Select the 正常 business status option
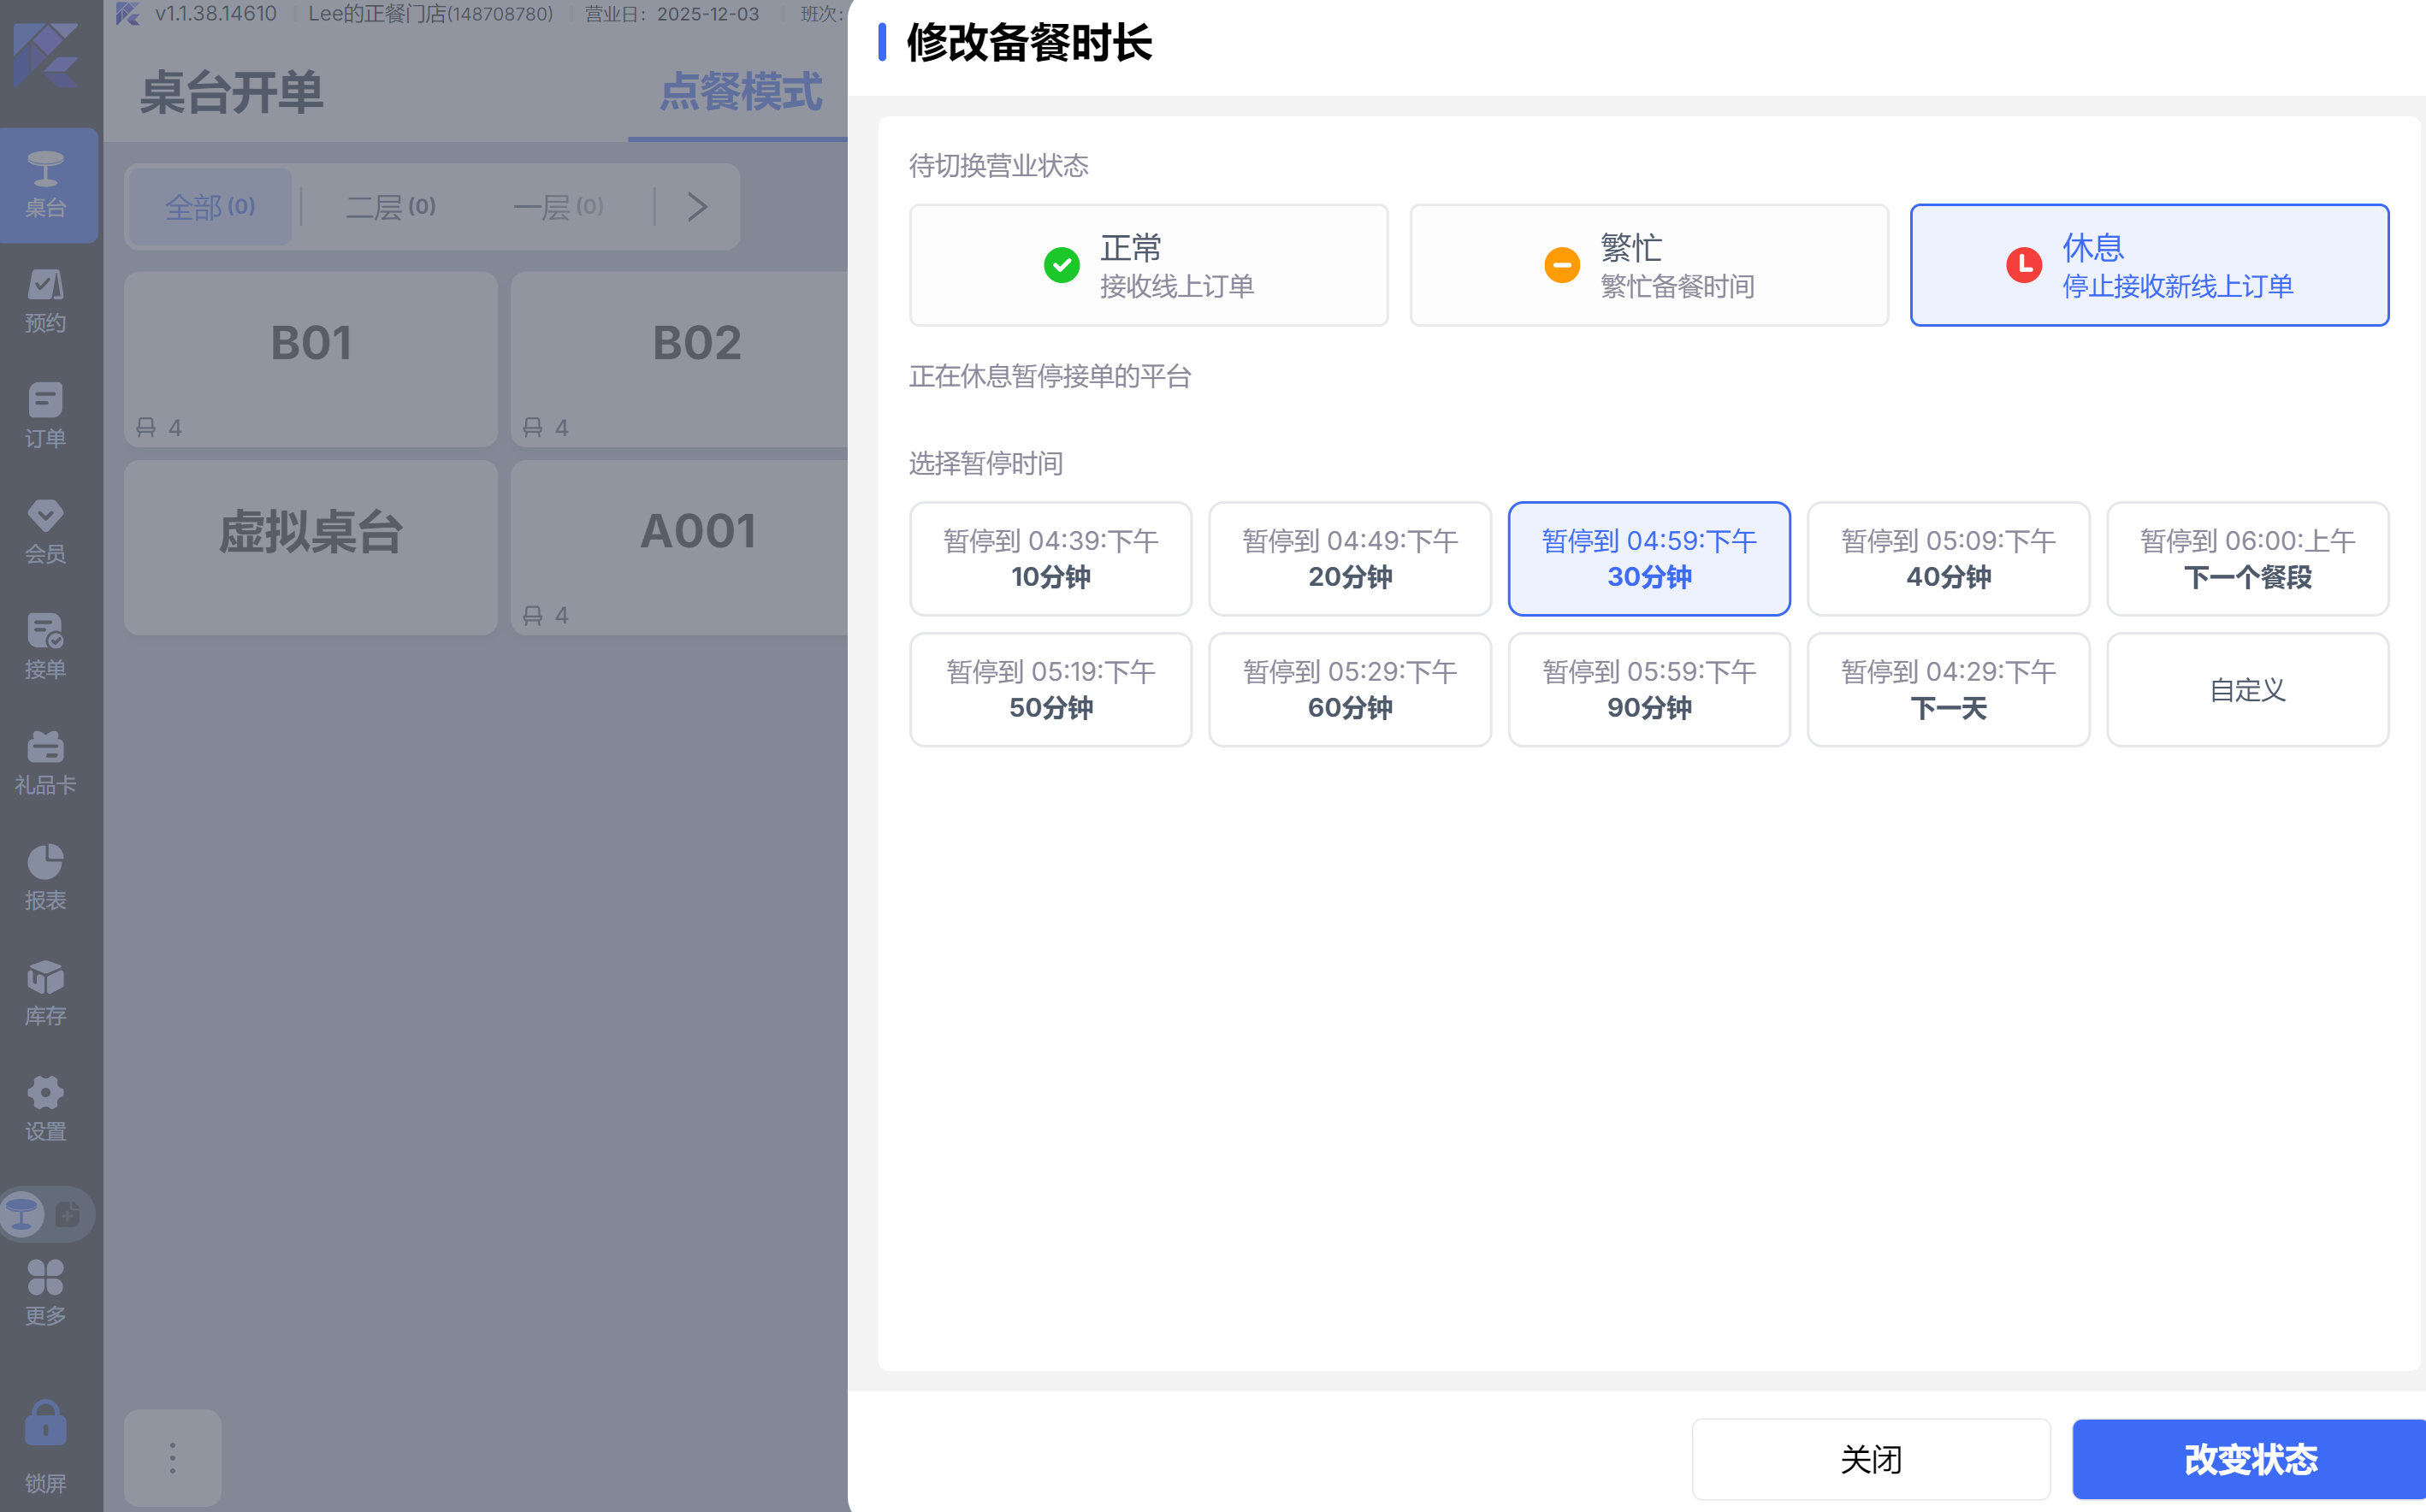Viewport: 2426px width, 1512px height. [x=1148, y=265]
